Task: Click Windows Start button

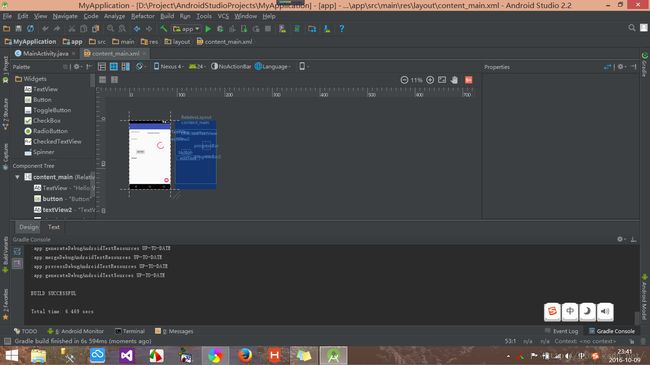Action: (x=12, y=355)
